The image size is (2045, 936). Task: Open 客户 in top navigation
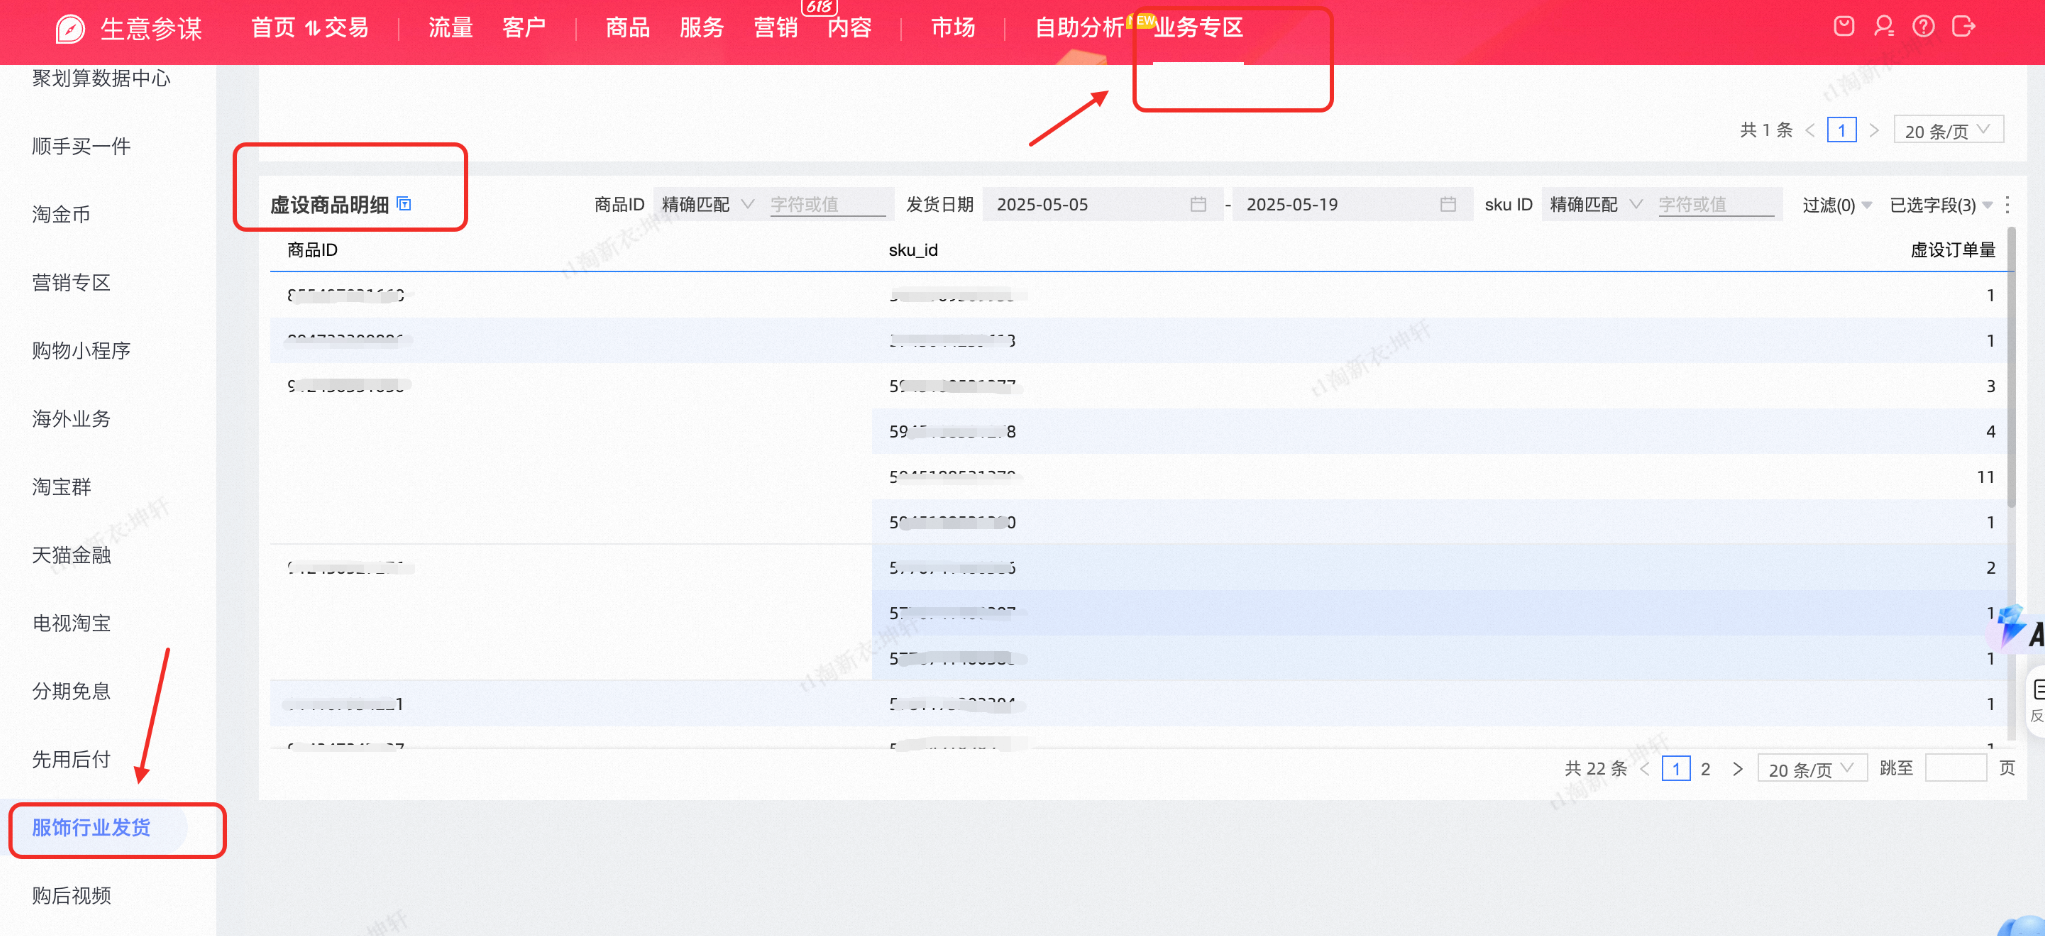524,28
